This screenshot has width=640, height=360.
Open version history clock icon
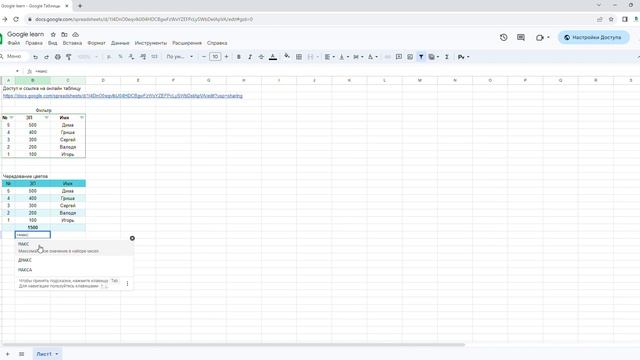click(x=504, y=37)
